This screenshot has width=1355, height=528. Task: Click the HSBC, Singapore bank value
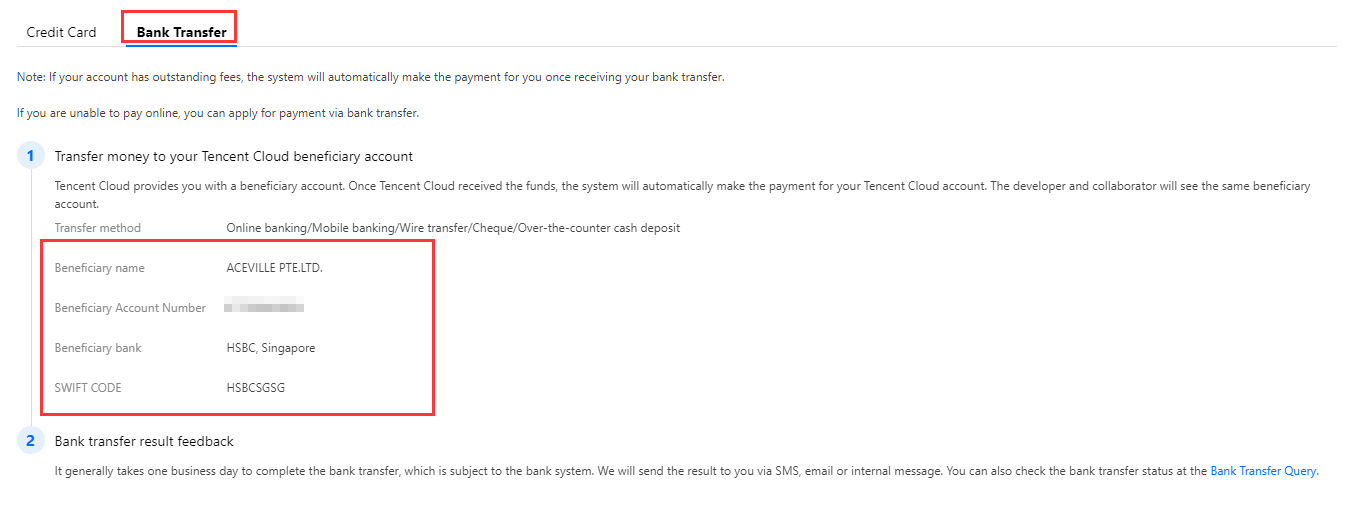[271, 348]
